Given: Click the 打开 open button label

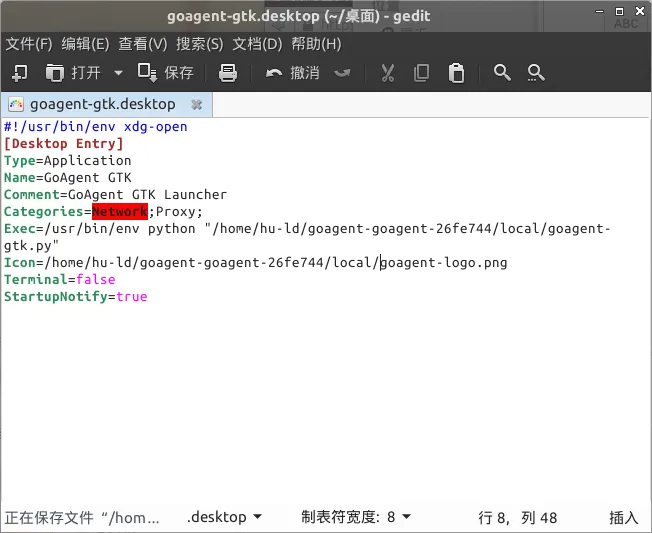Looking at the screenshot, I should pyautogui.click(x=86, y=73).
